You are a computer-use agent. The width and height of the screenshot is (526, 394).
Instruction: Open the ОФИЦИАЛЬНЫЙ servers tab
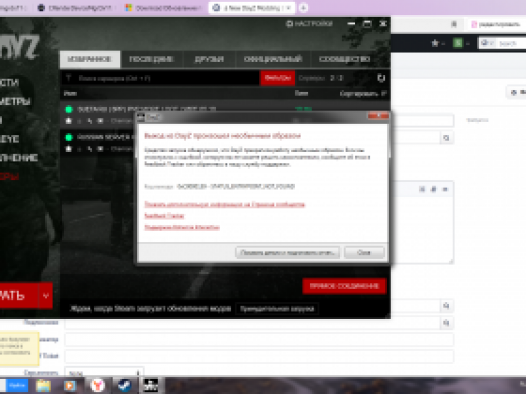point(273,59)
